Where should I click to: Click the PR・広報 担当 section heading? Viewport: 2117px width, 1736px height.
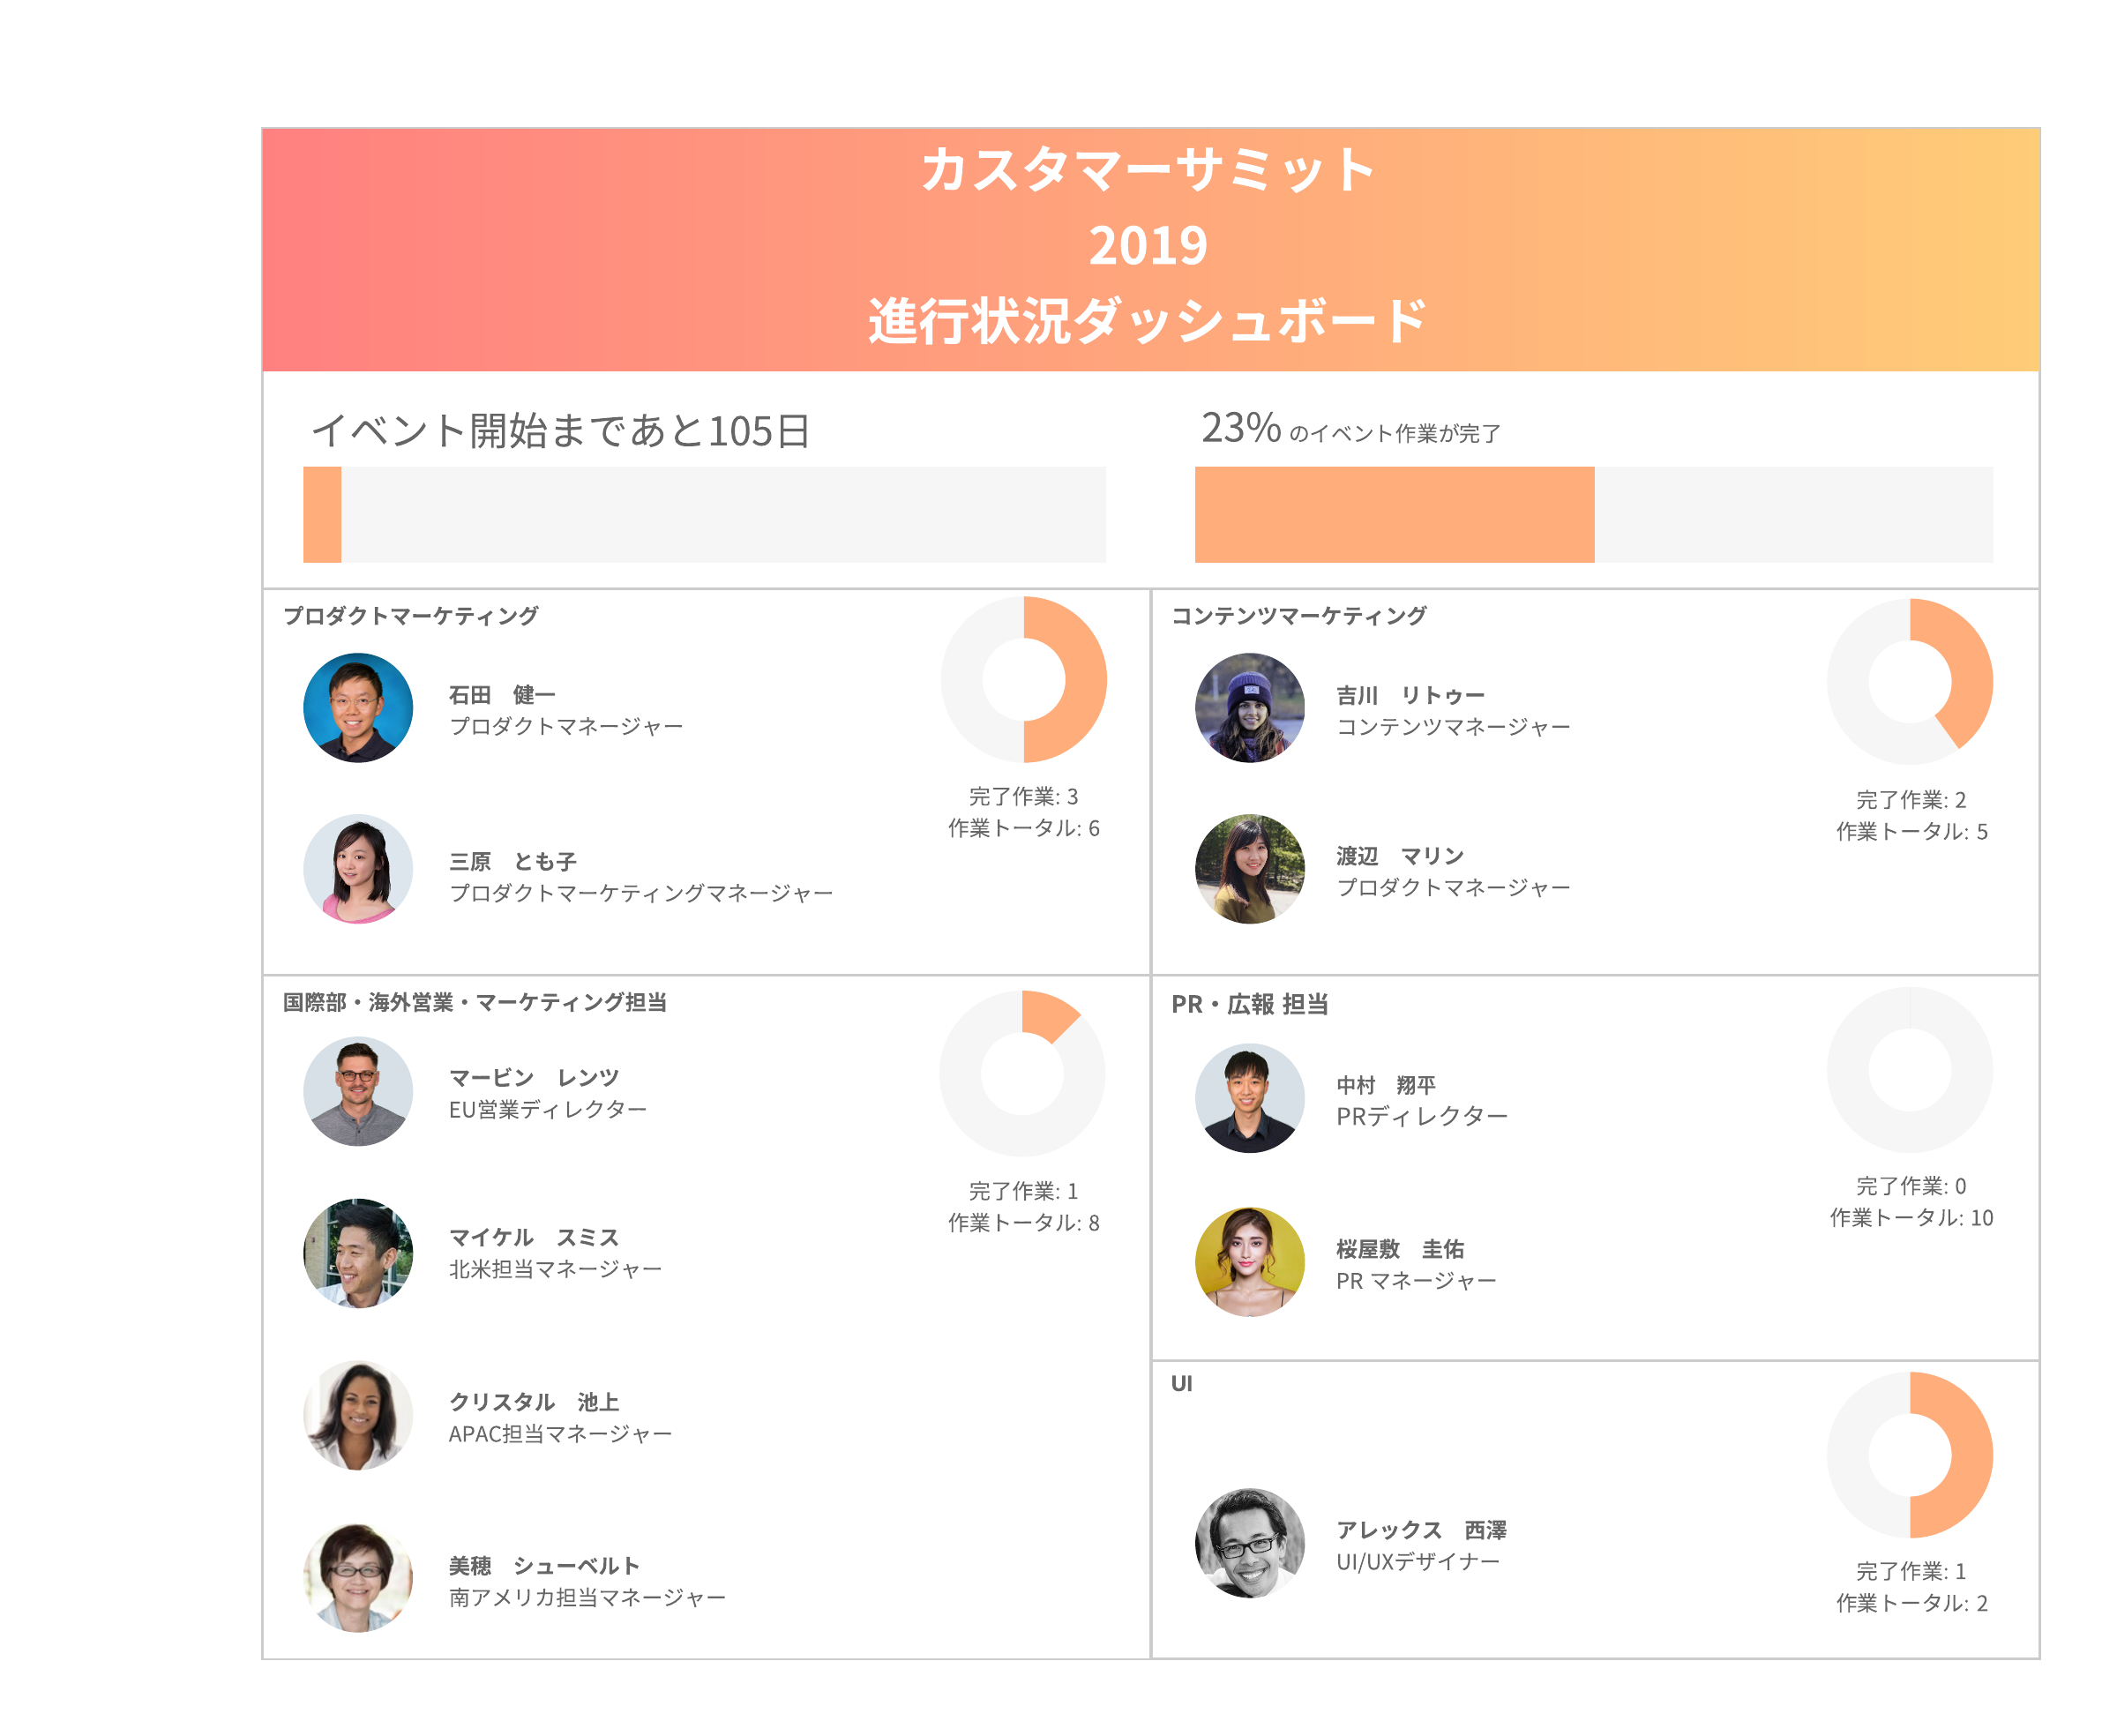1249,1004
